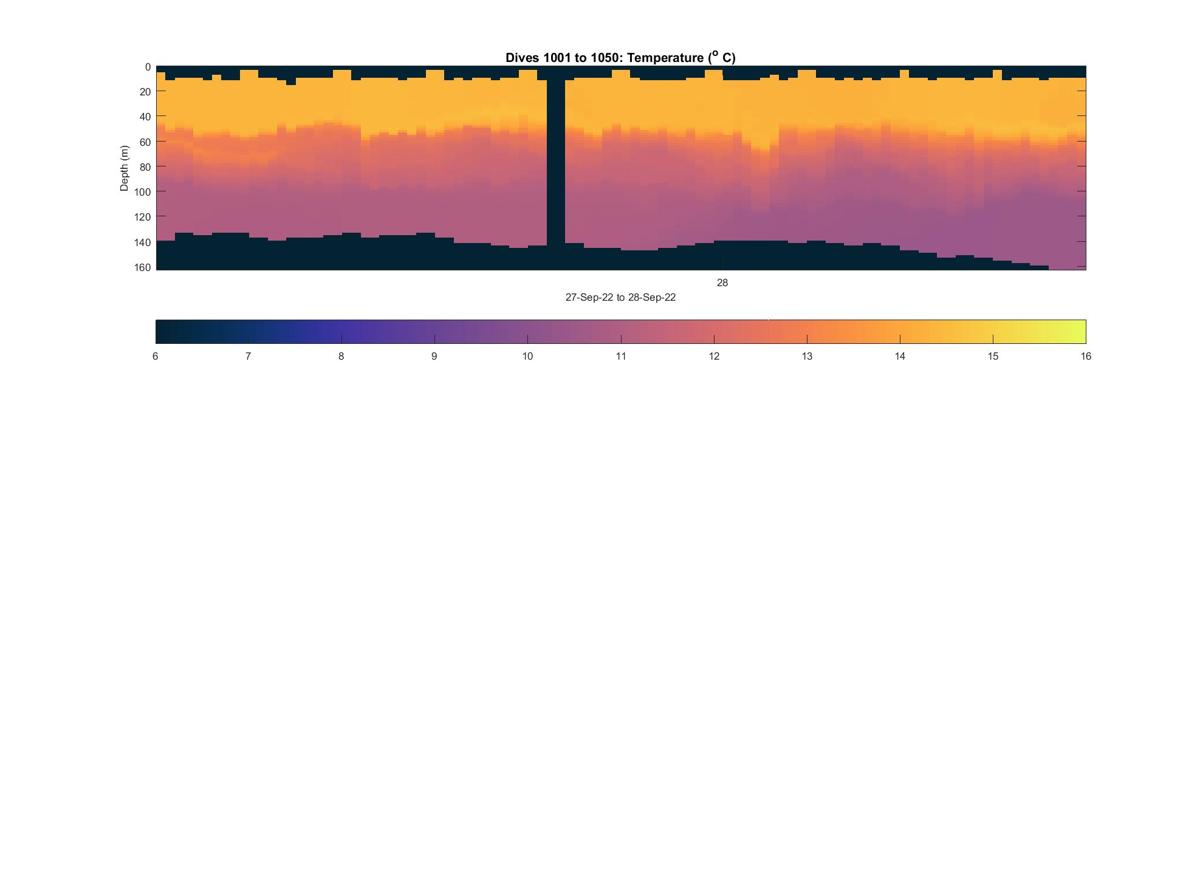The width and height of the screenshot is (1200, 885).
Task: Click colorbar tick label '9'
Action: click(434, 356)
